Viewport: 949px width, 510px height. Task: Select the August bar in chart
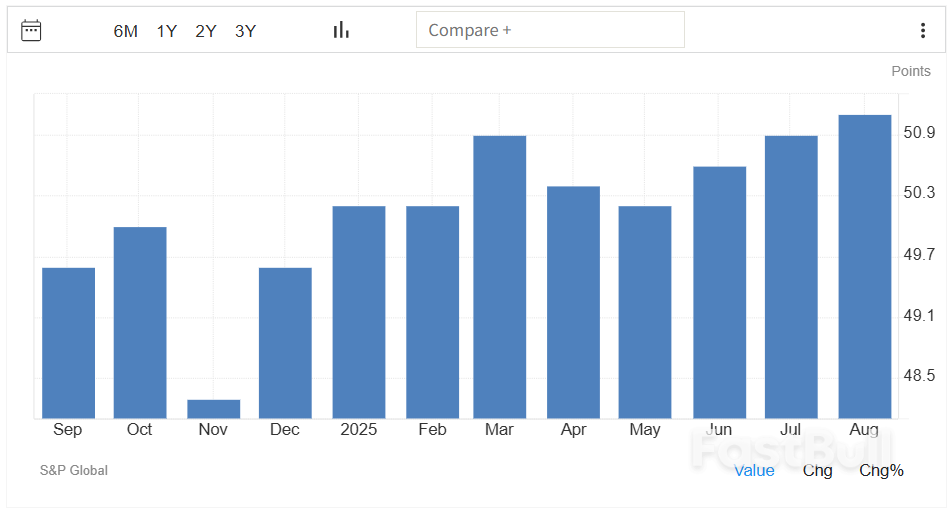(x=864, y=267)
